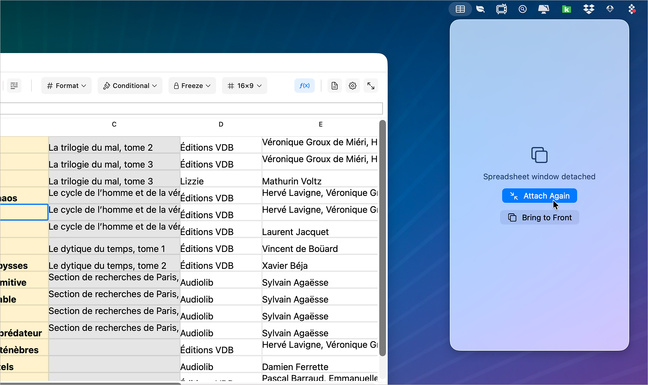Select cell 'Le dytique du temps, tome 2'
The height and width of the screenshot is (385, 648).
(114, 263)
